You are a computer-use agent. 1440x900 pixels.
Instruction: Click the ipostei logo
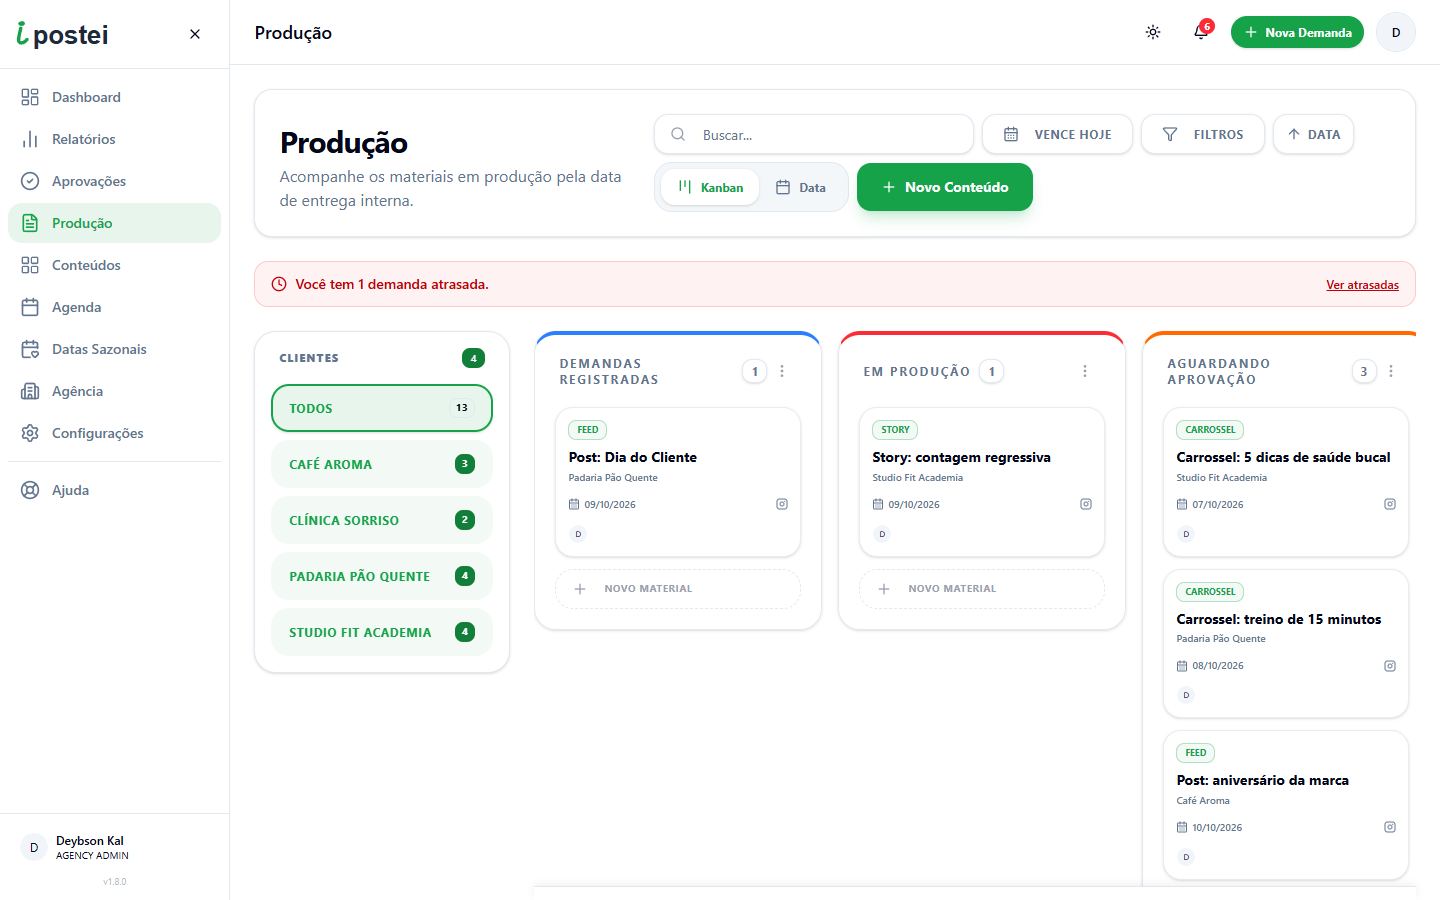click(62, 34)
